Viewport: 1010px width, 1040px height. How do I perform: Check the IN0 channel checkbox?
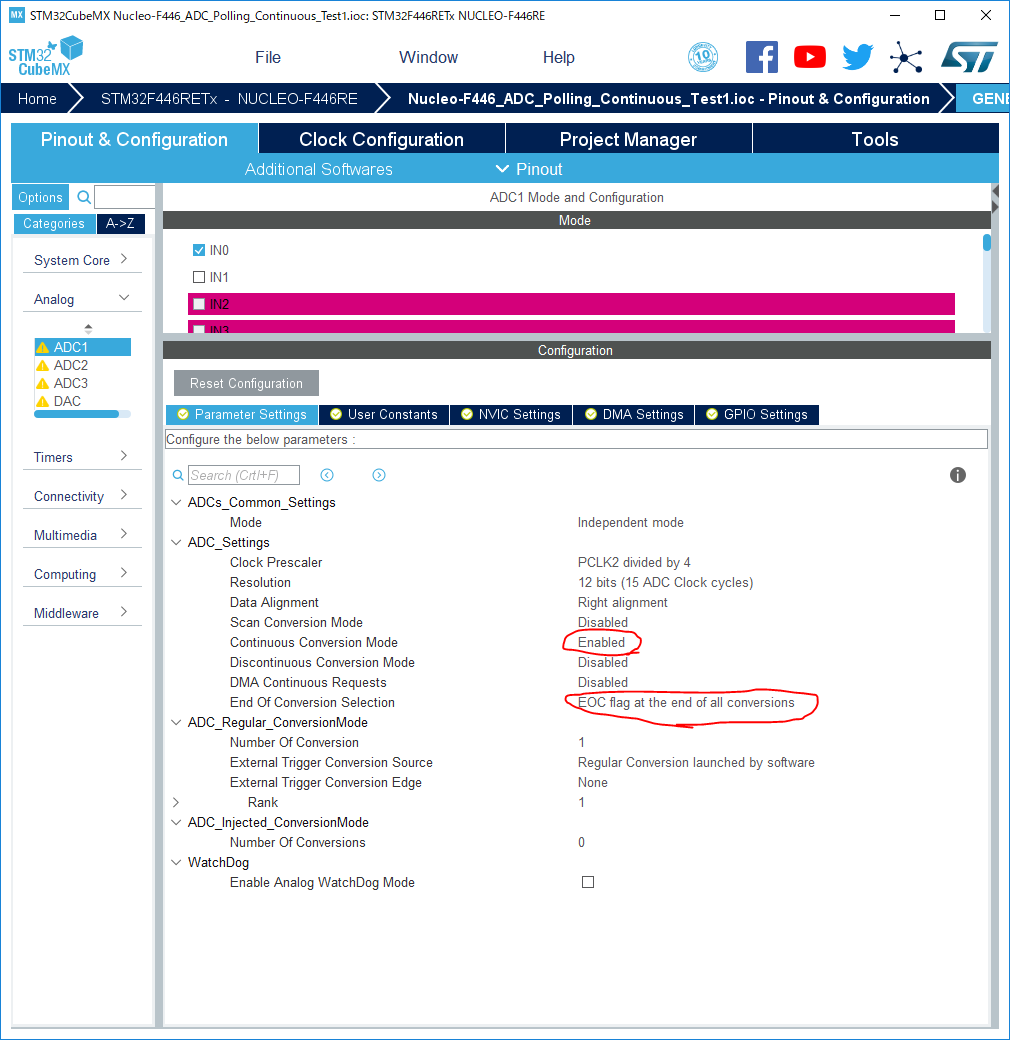point(199,250)
